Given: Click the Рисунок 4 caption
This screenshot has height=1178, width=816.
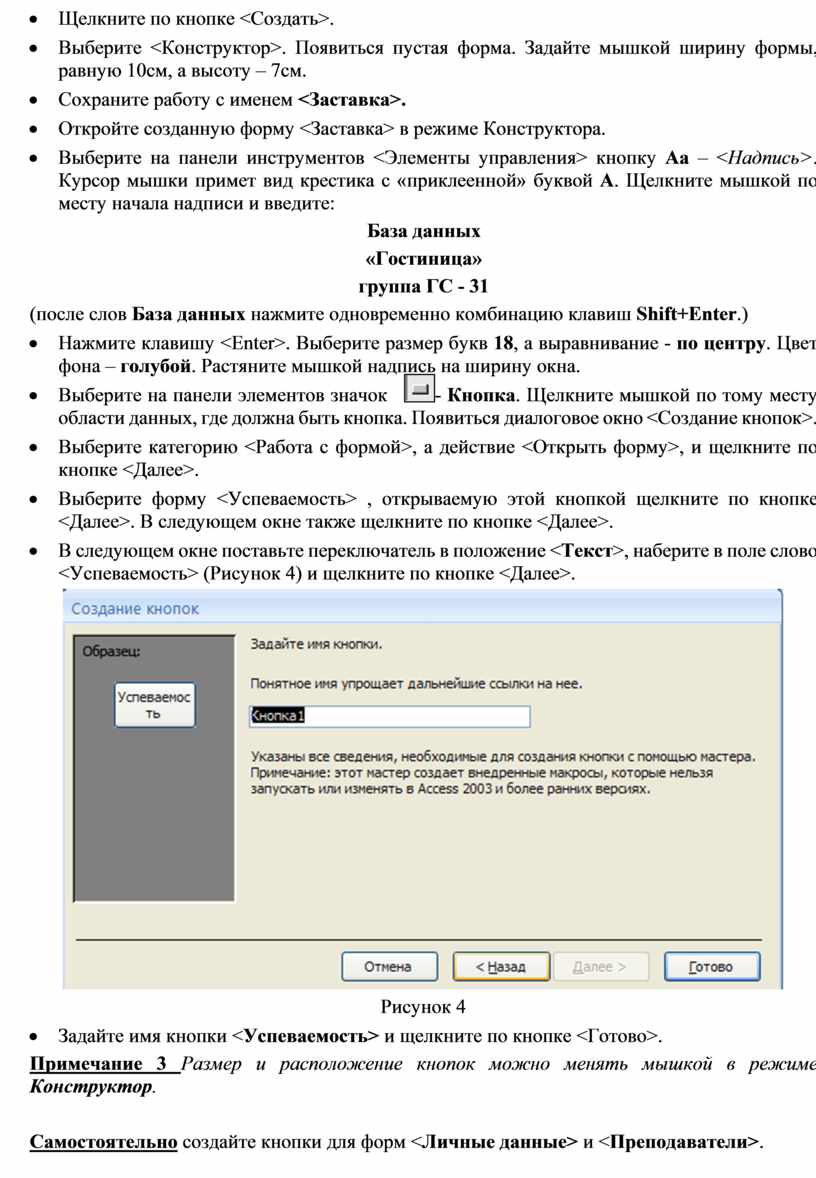Looking at the screenshot, I should pyautogui.click(x=423, y=1007).
